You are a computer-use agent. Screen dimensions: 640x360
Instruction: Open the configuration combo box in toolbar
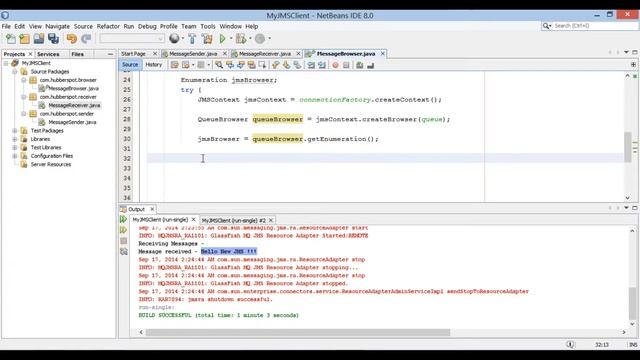tap(132, 39)
